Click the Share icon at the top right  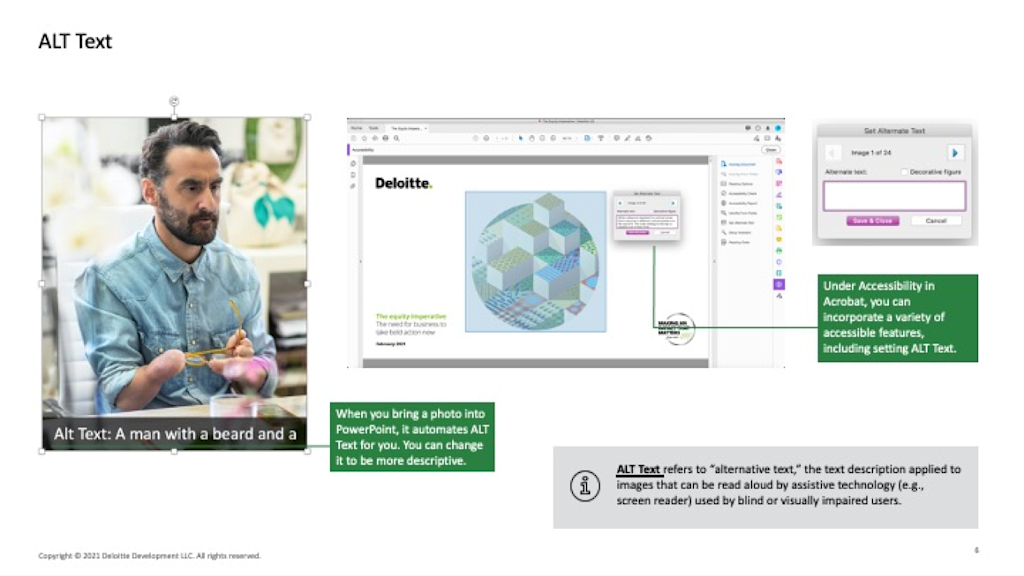click(757, 128)
